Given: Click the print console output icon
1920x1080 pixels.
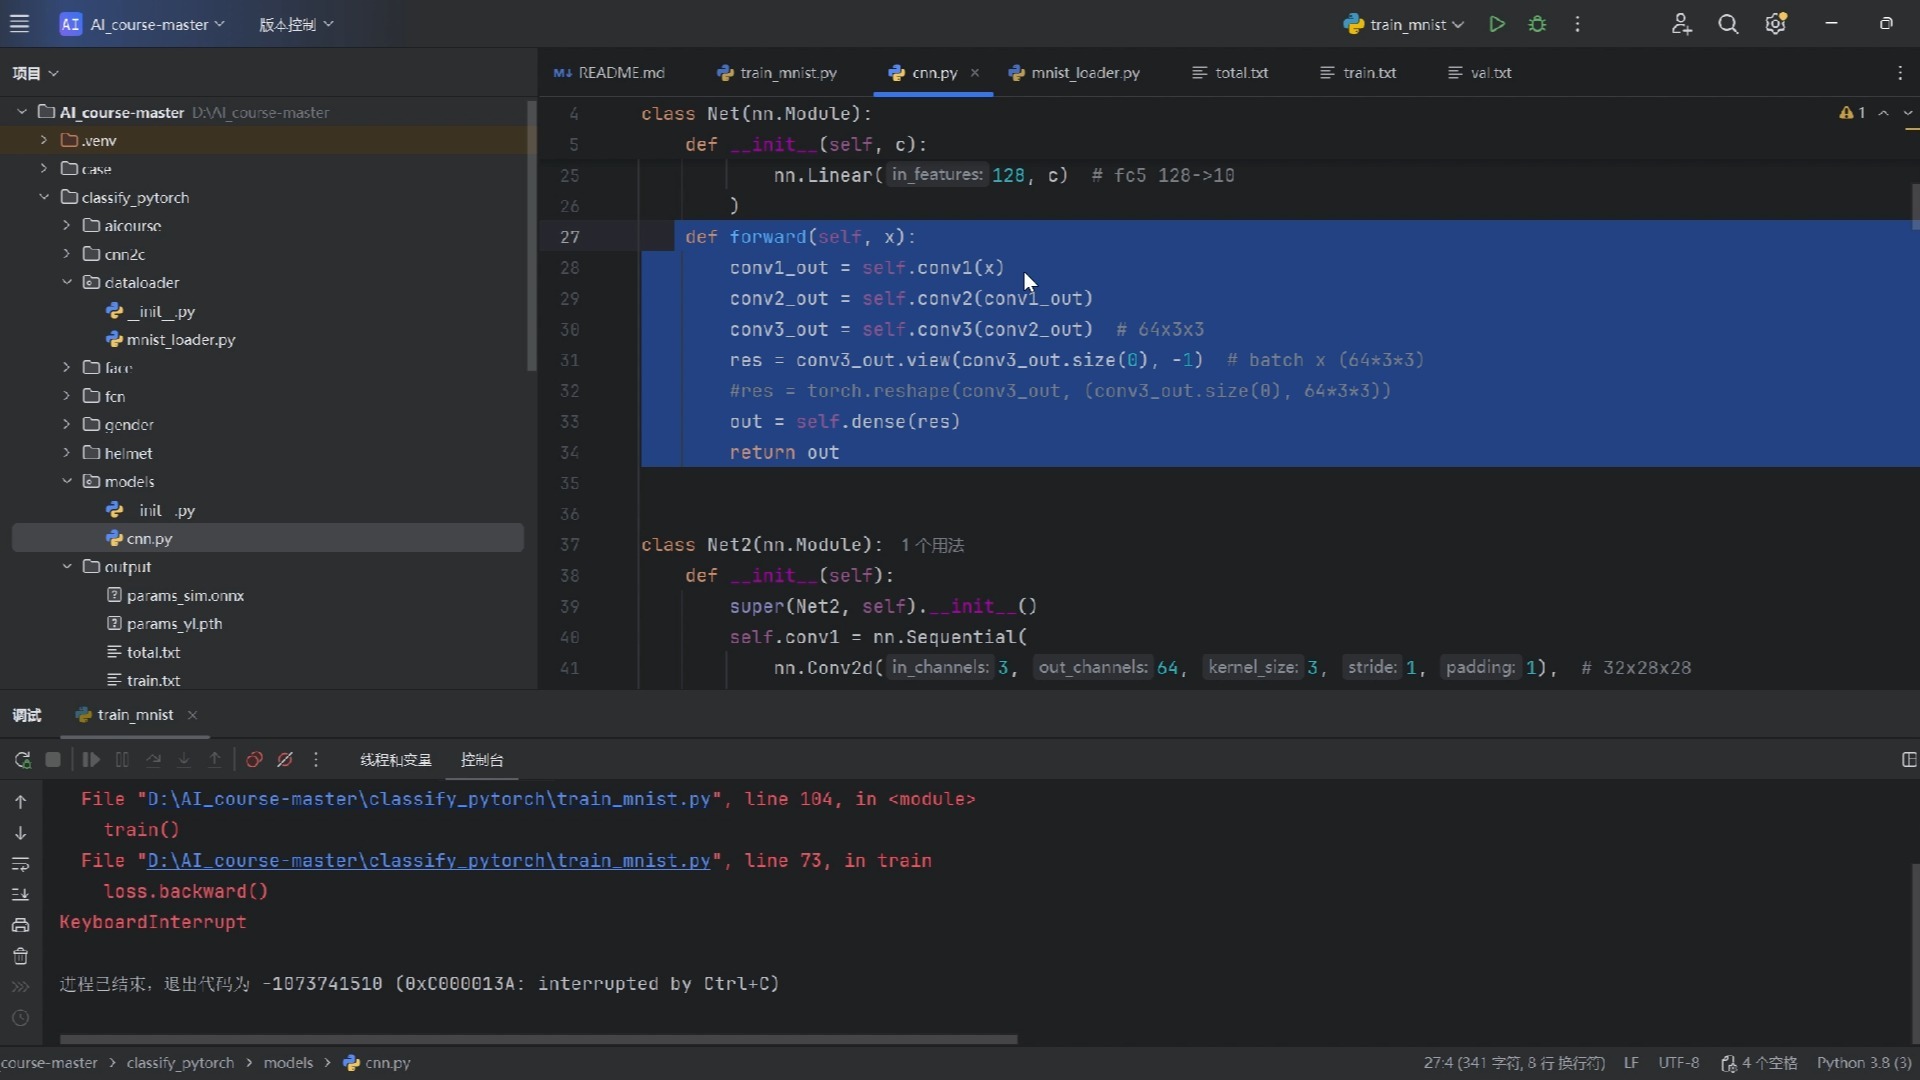Looking at the screenshot, I should 20,925.
